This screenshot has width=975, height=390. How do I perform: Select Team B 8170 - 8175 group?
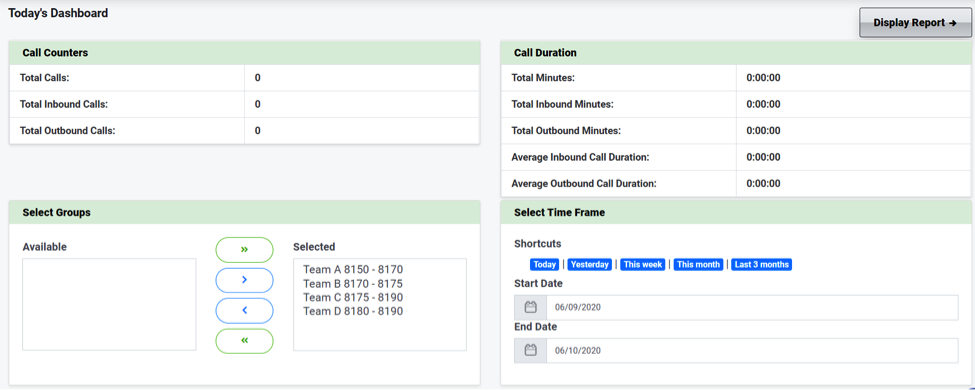coord(353,284)
